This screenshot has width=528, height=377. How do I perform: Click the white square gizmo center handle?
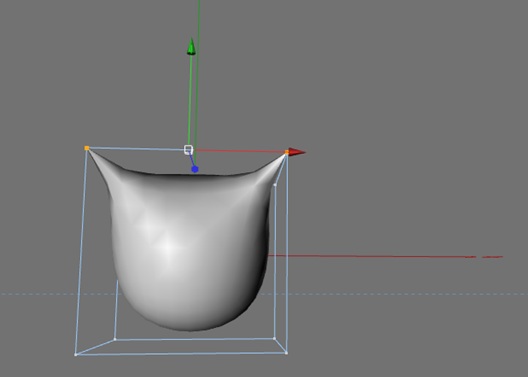[x=189, y=150]
